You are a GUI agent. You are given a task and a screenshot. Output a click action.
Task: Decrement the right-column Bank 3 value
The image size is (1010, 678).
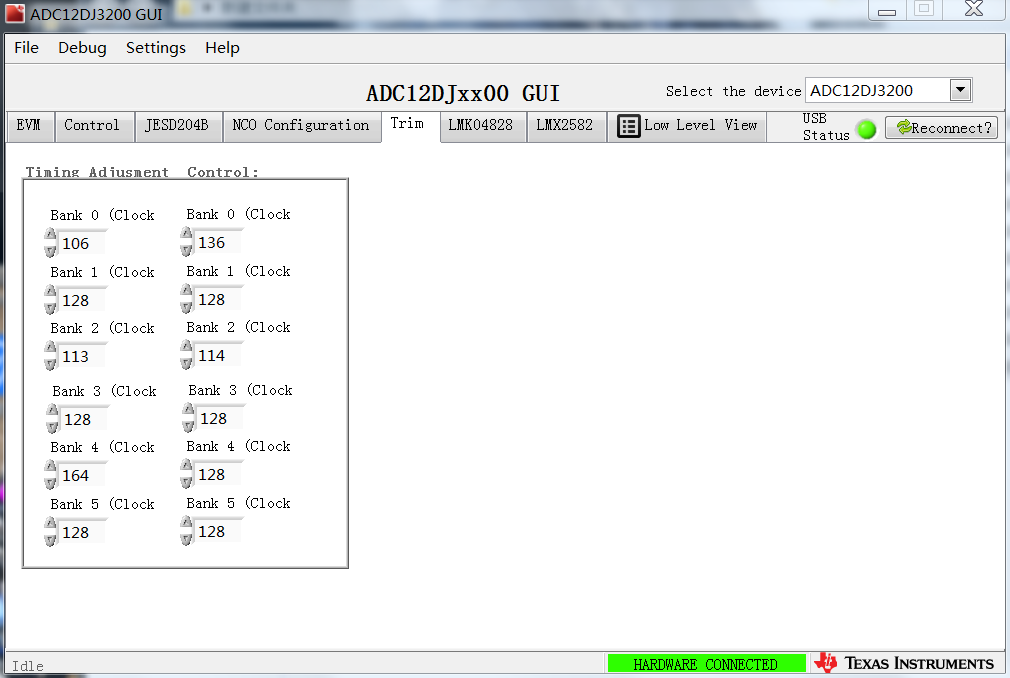pos(188,426)
